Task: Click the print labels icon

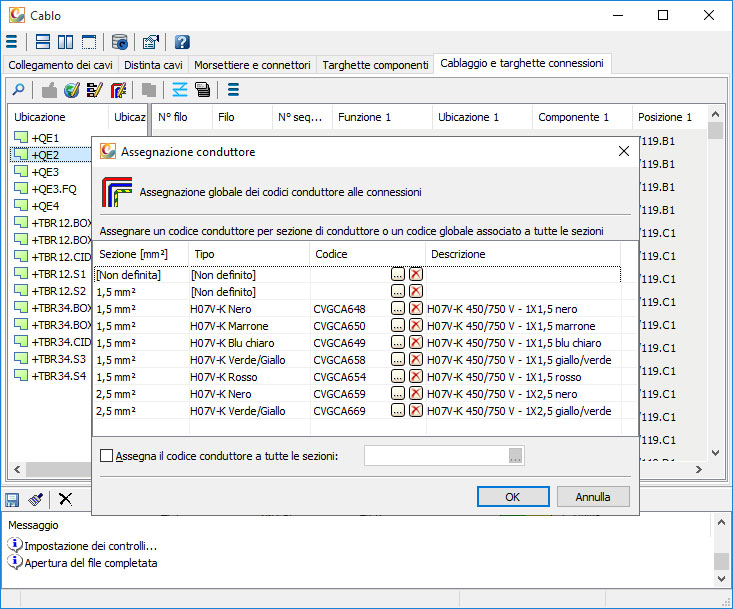Action: point(203,89)
